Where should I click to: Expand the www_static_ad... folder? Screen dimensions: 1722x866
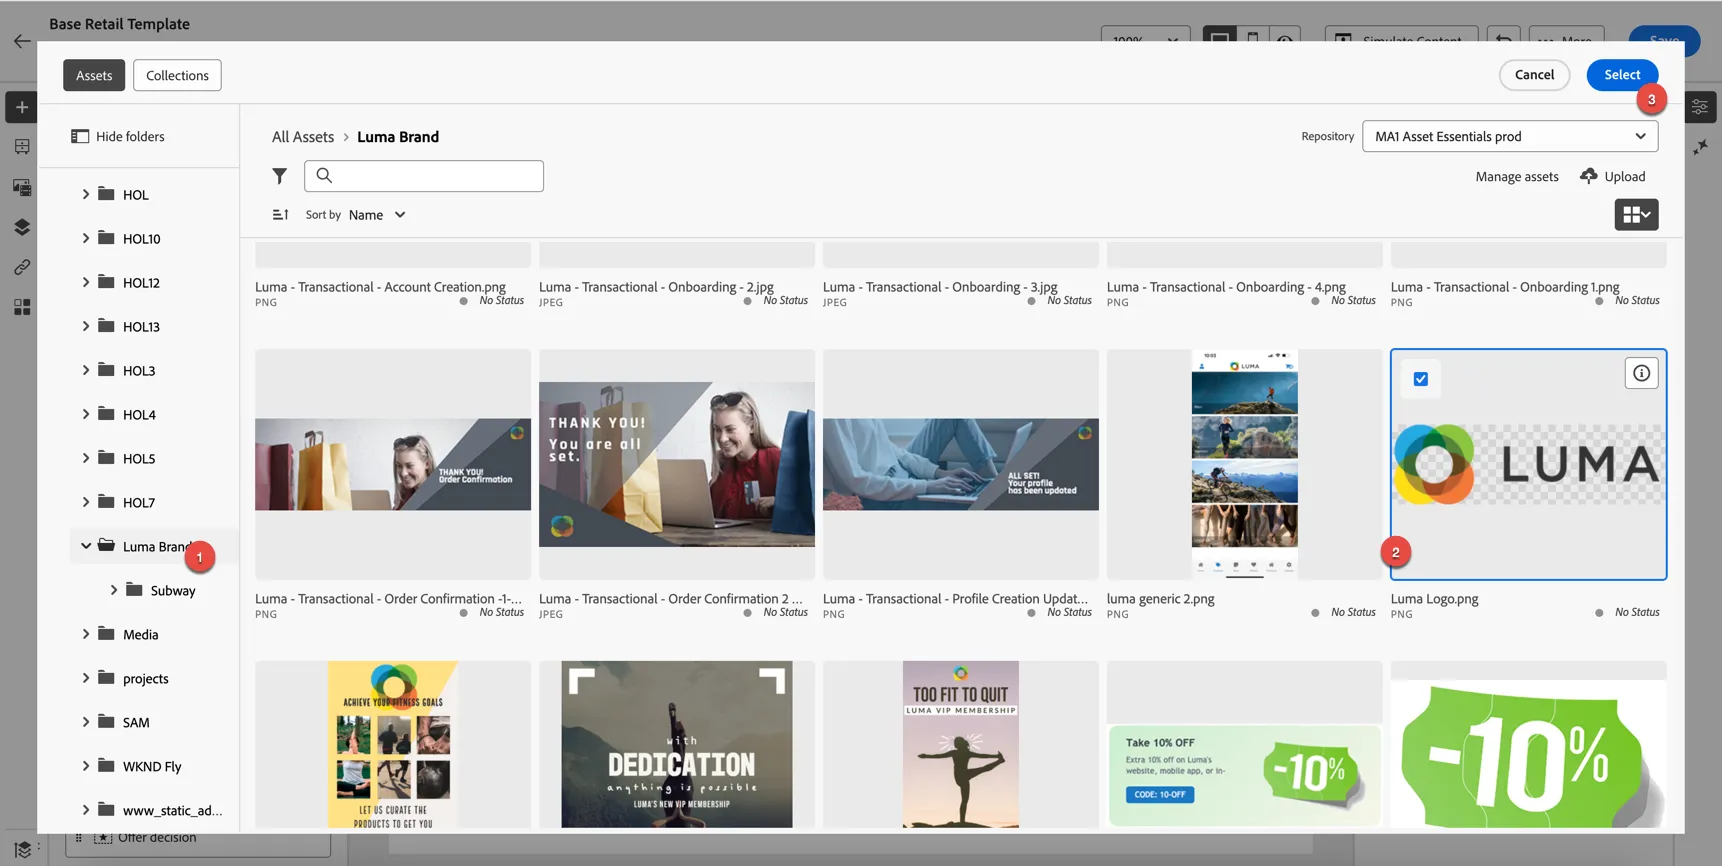(x=86, y=810)
